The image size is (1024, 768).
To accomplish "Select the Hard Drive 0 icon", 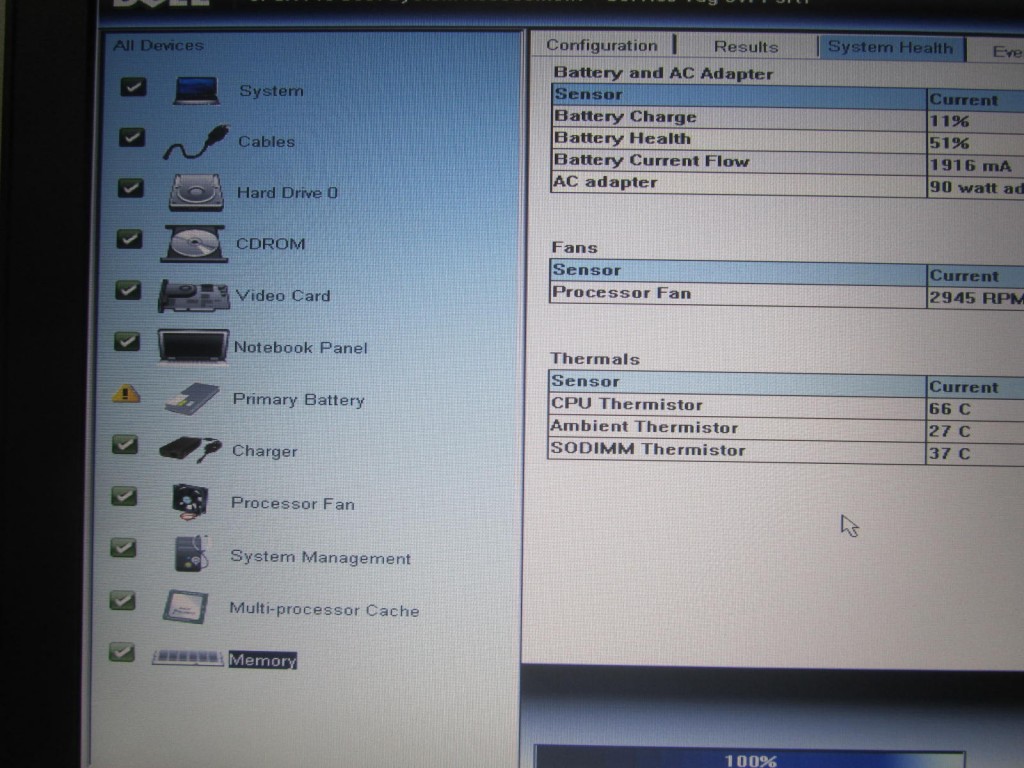I will click(x=196, y=192).
